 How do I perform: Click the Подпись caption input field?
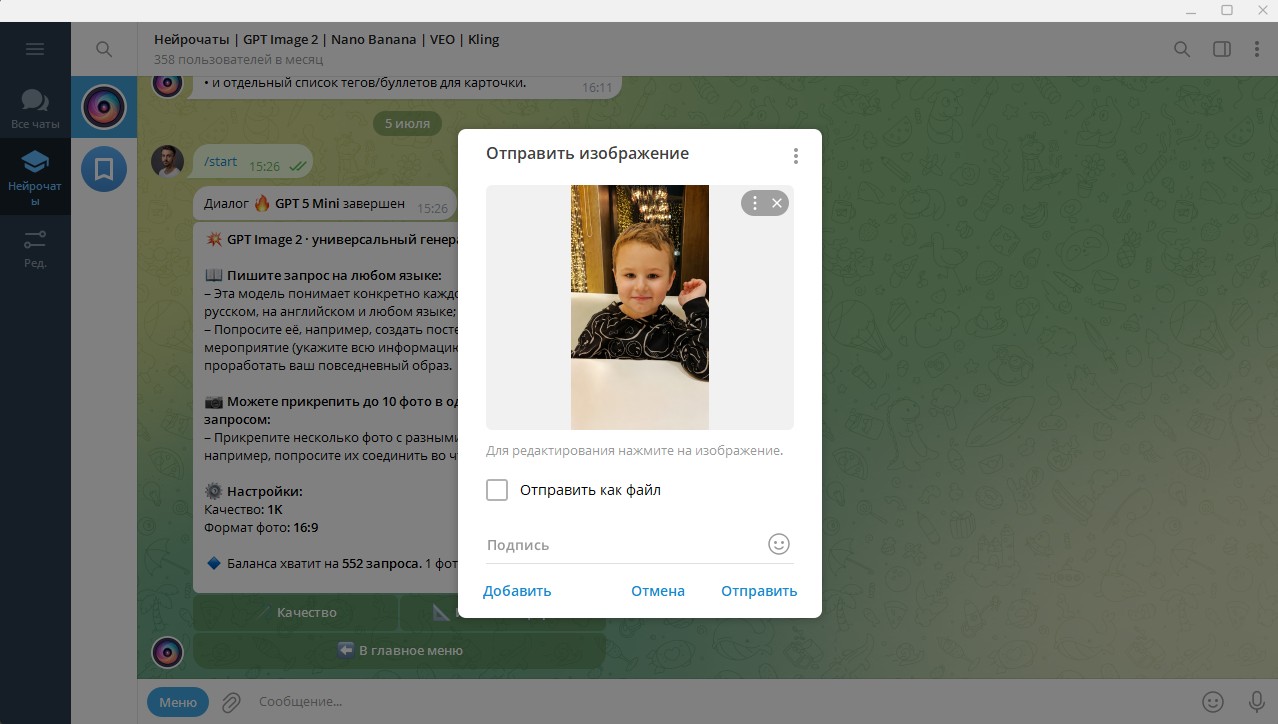point(623,545)
